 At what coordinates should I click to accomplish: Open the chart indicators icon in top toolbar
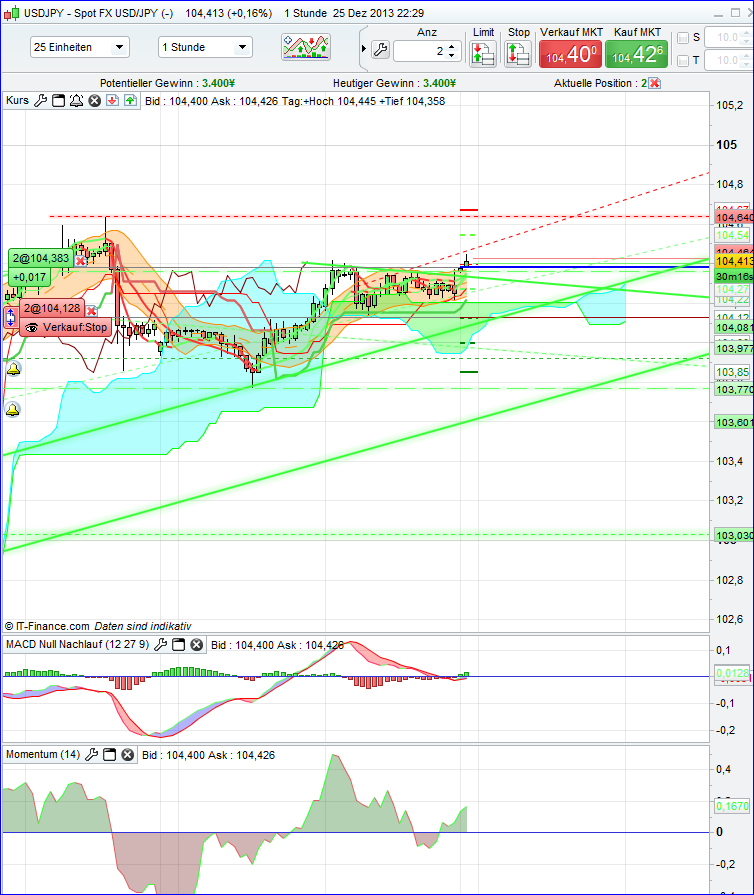point(306,47)
